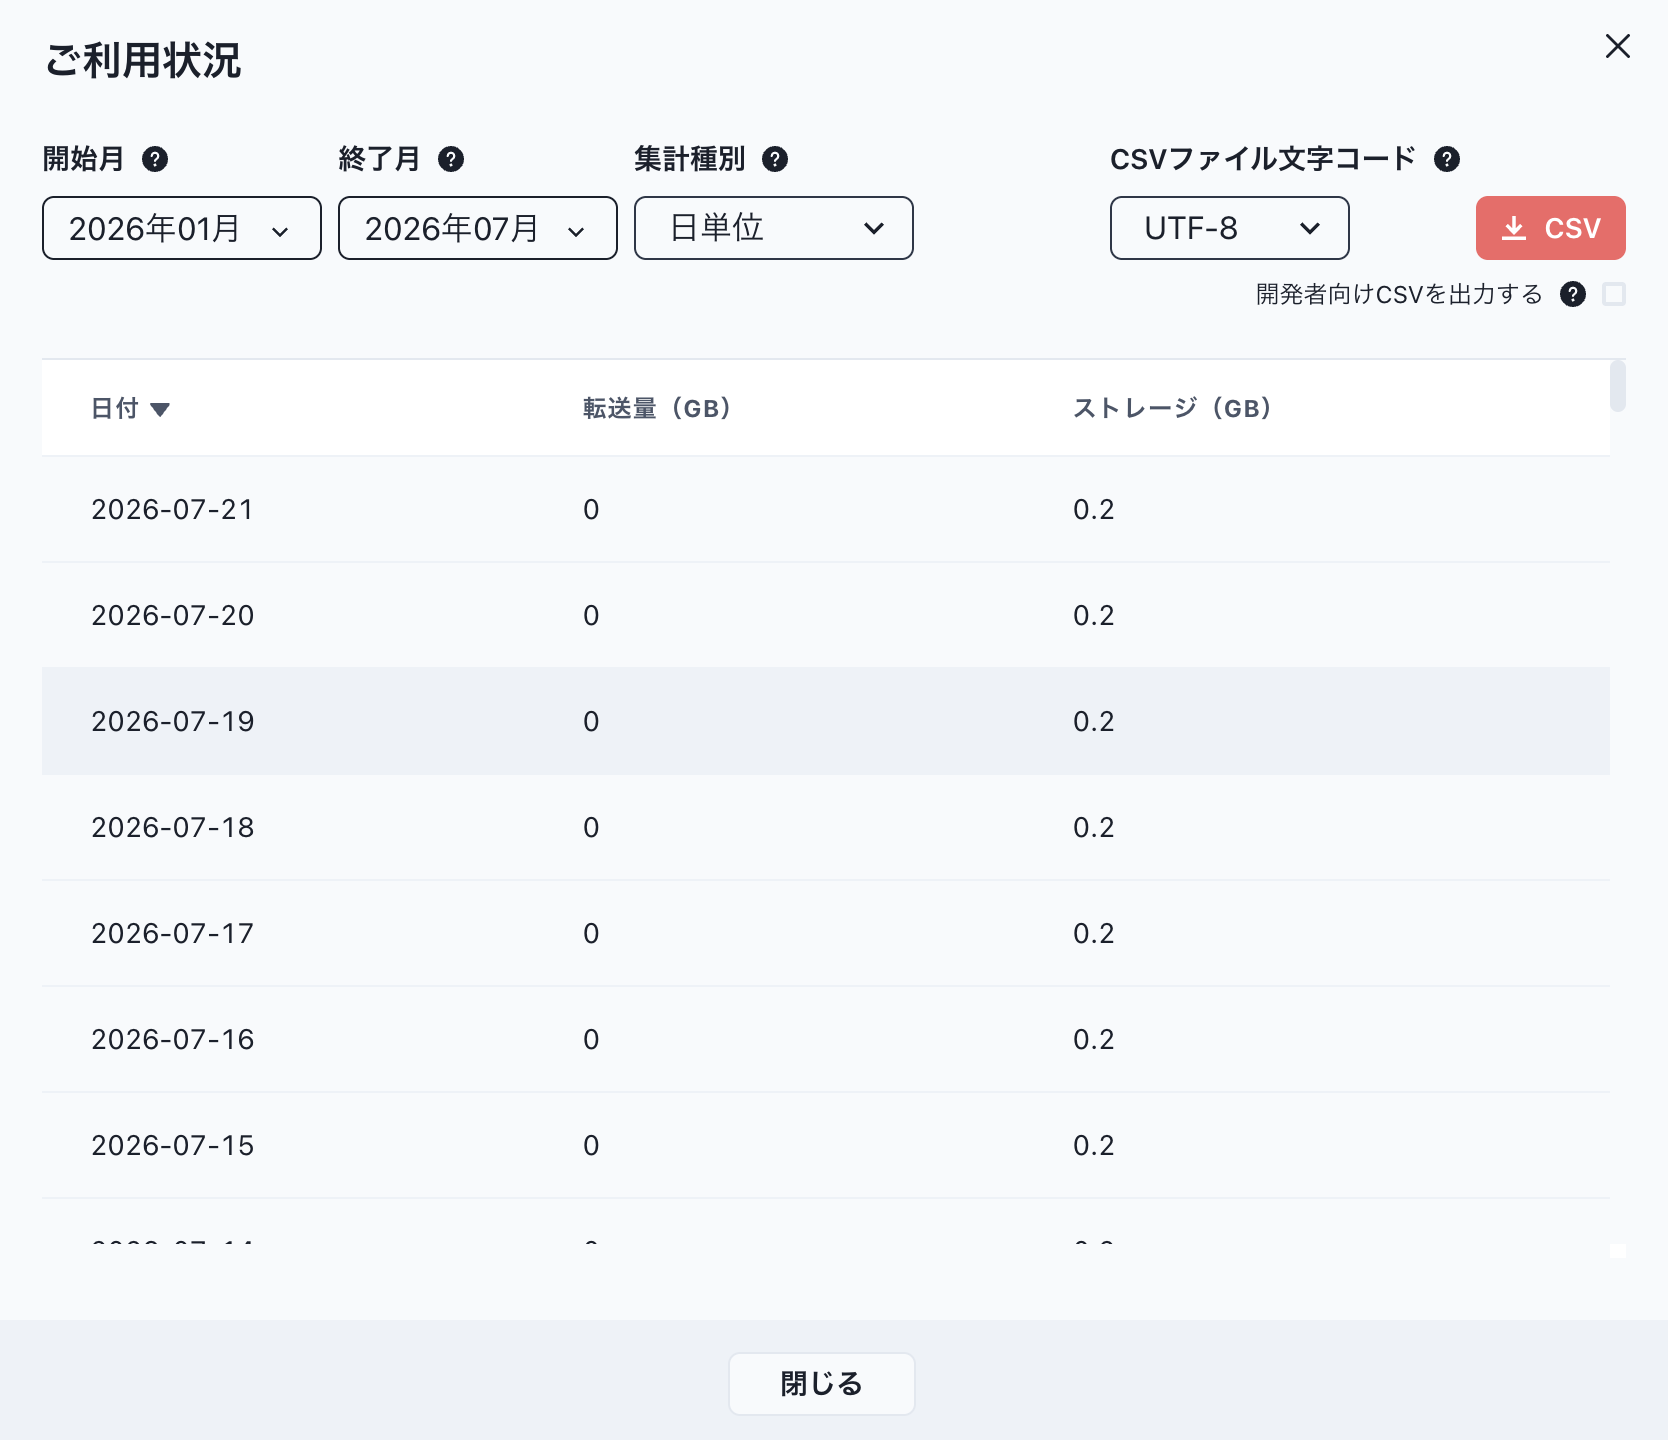Click transfer value 0 in 2026-07-15 row
This screenshot has width=1668, height=1440.
pos(591,1146)
